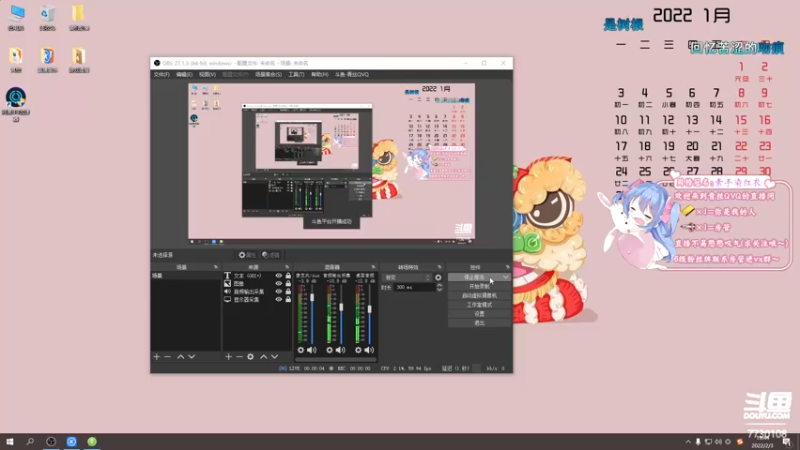Decrease transition duration with down stepper arrow
This screenshot has width=800, height=450.
(439, 290)
